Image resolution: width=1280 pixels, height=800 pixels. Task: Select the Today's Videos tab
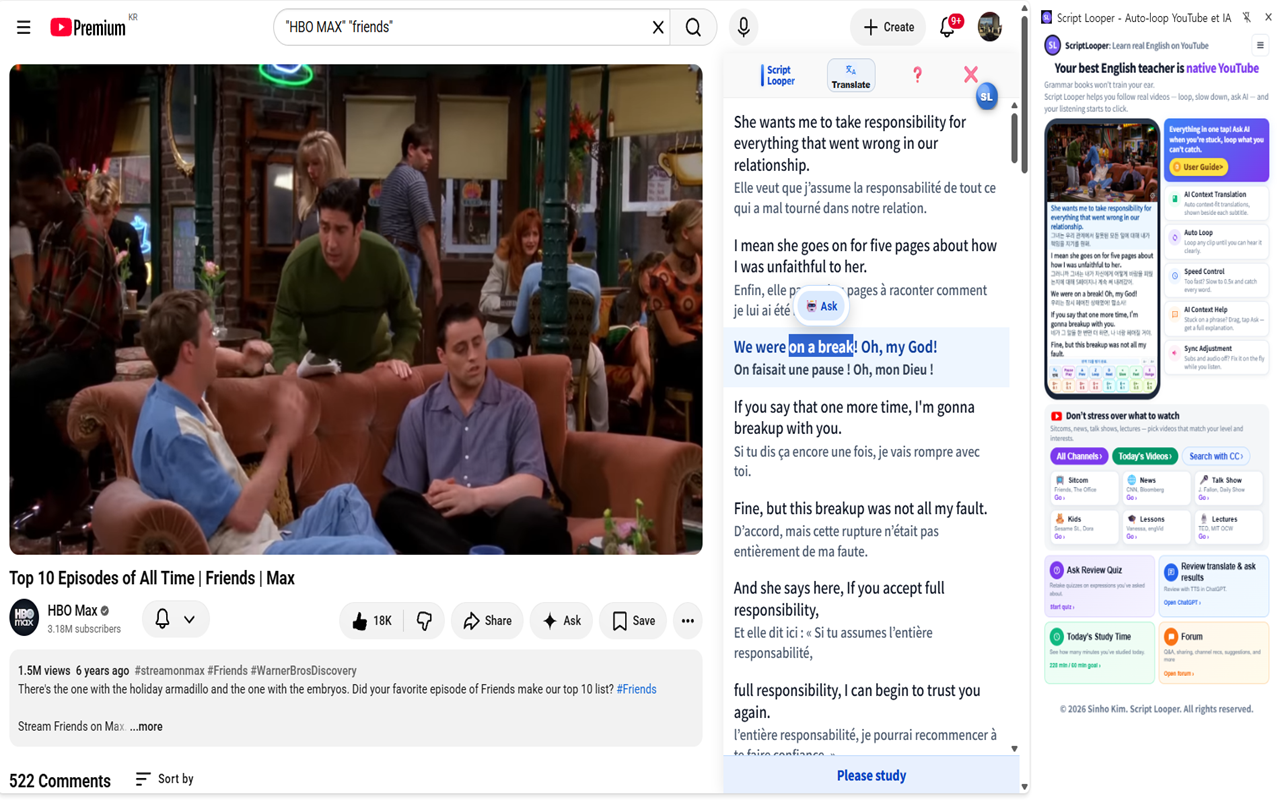click(x=1145, y=456)
